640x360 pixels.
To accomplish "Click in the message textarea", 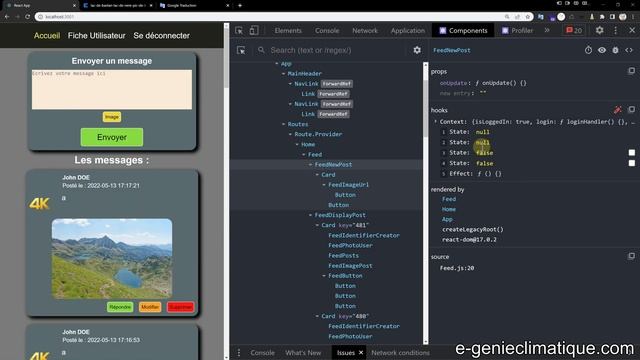I will 112,89.
